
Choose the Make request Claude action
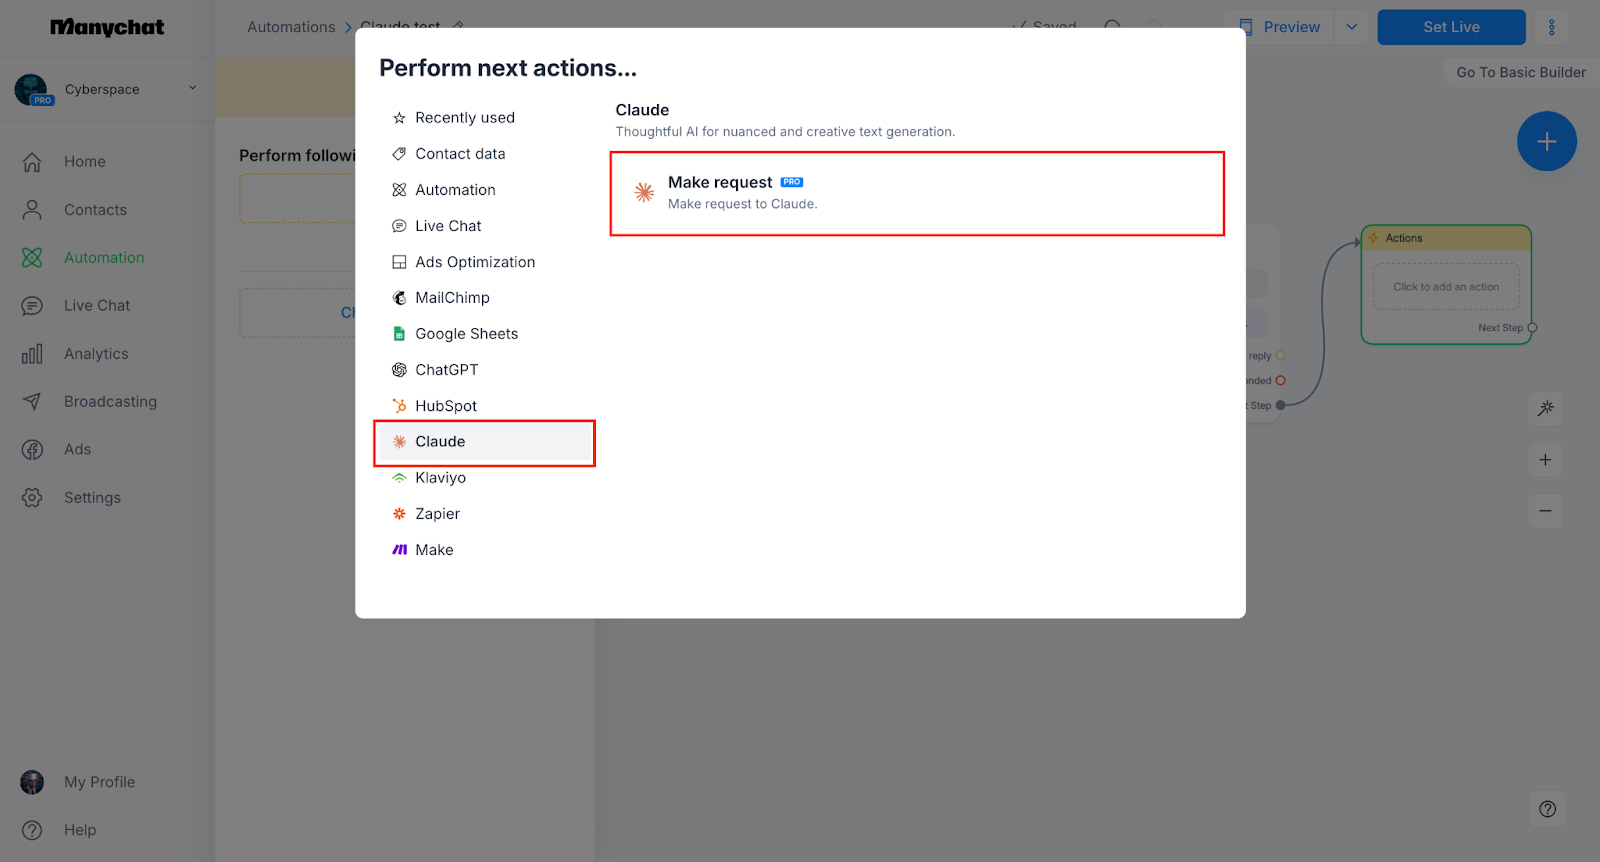pos(916,193)
